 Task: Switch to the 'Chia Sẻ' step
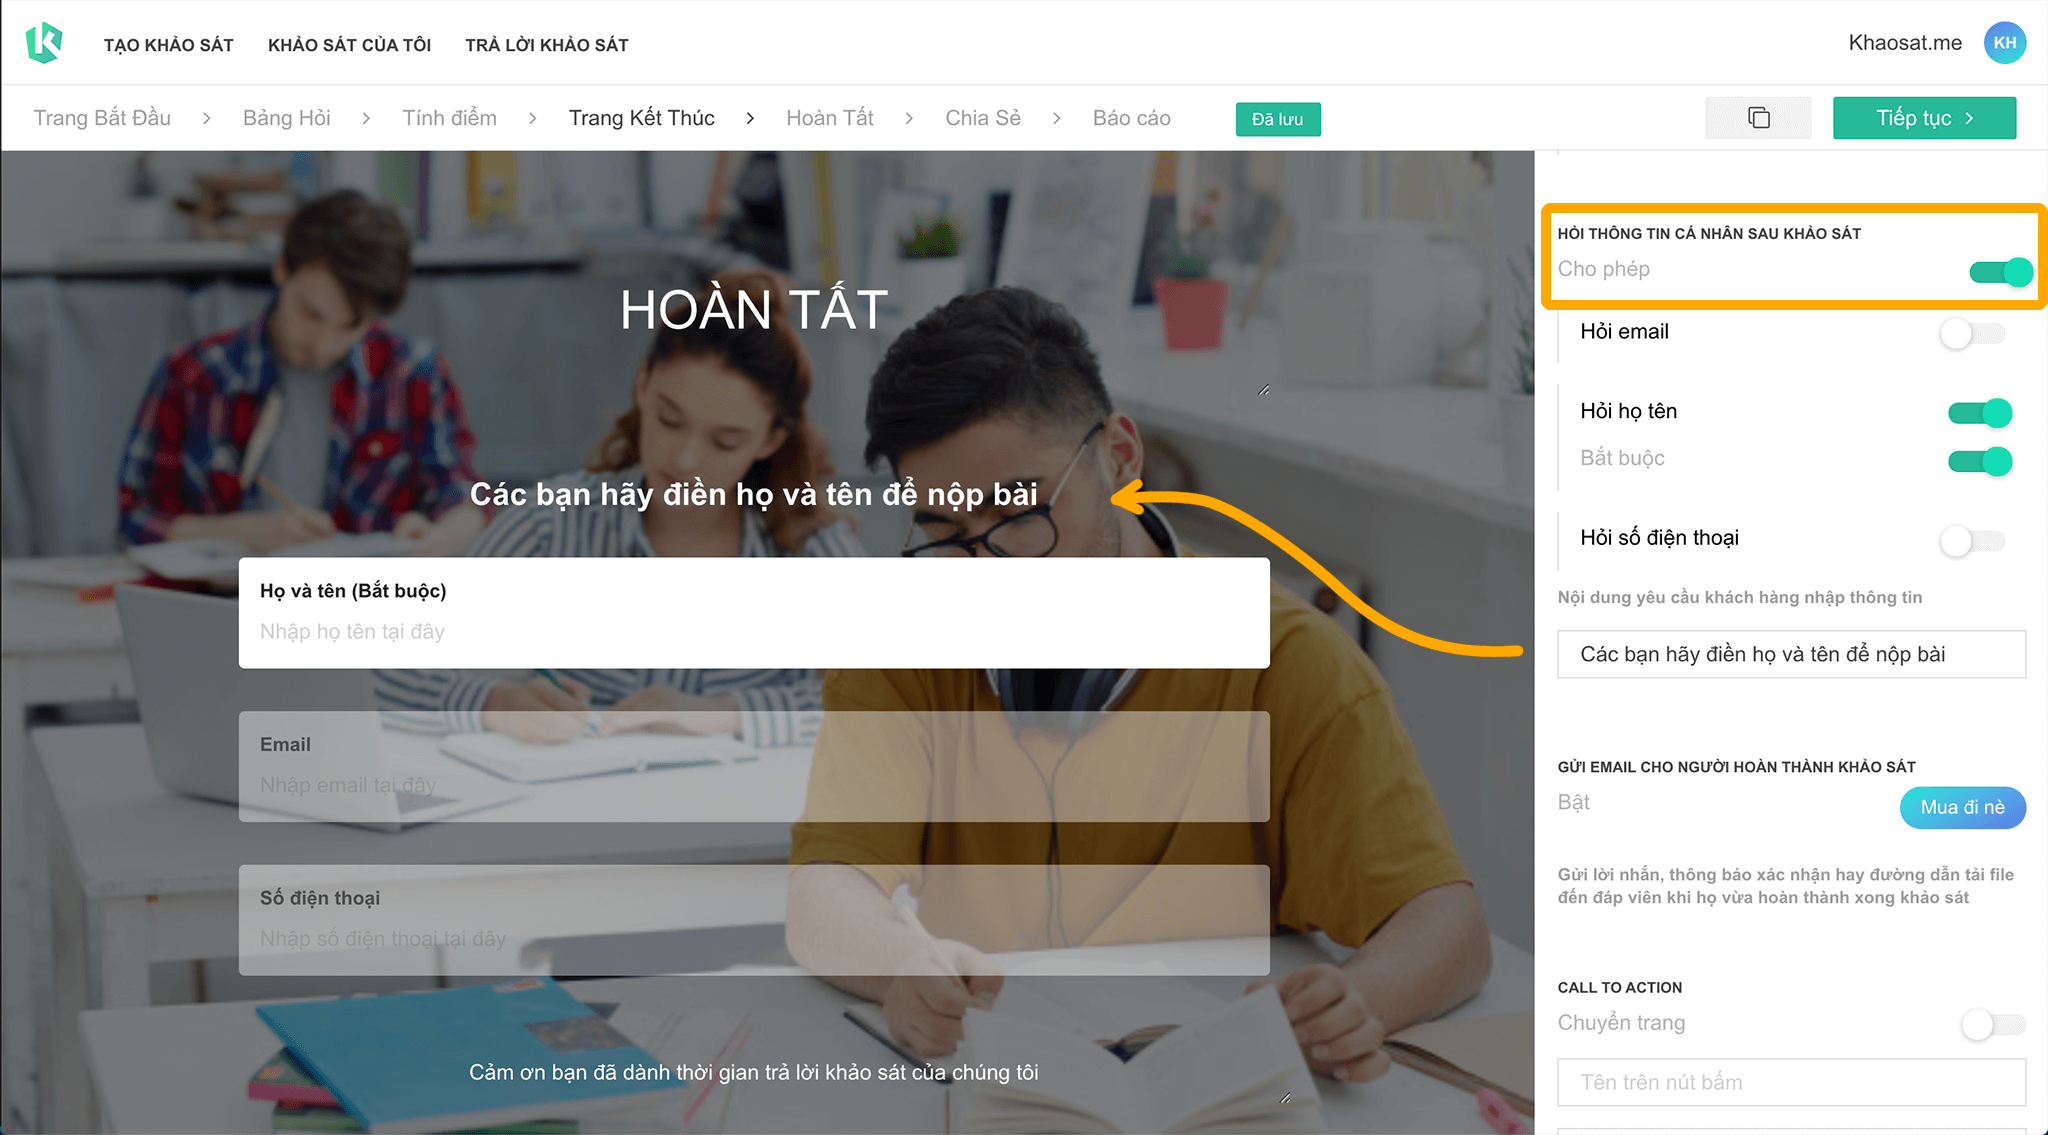point(983,117)
